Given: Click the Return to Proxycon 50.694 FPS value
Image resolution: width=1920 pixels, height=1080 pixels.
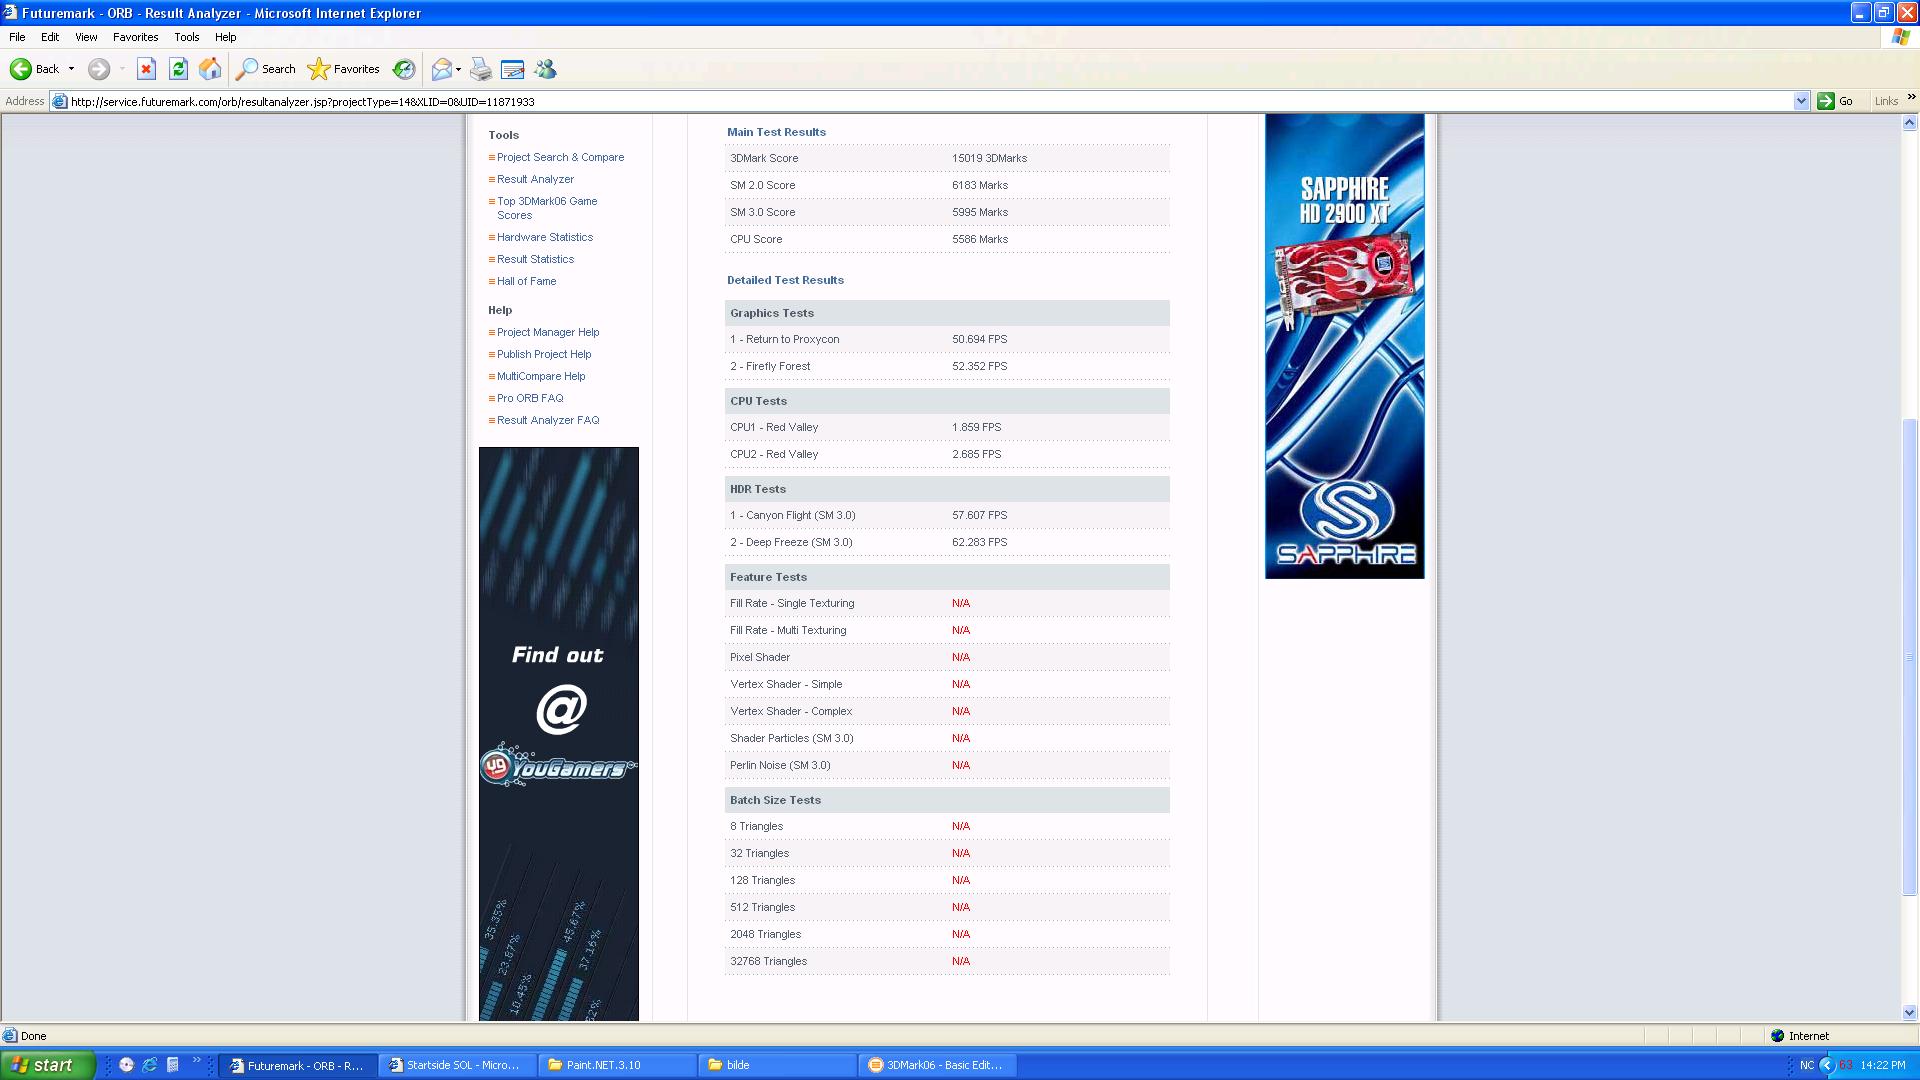Looking at the screenshot, I should [x=979, y=339].
